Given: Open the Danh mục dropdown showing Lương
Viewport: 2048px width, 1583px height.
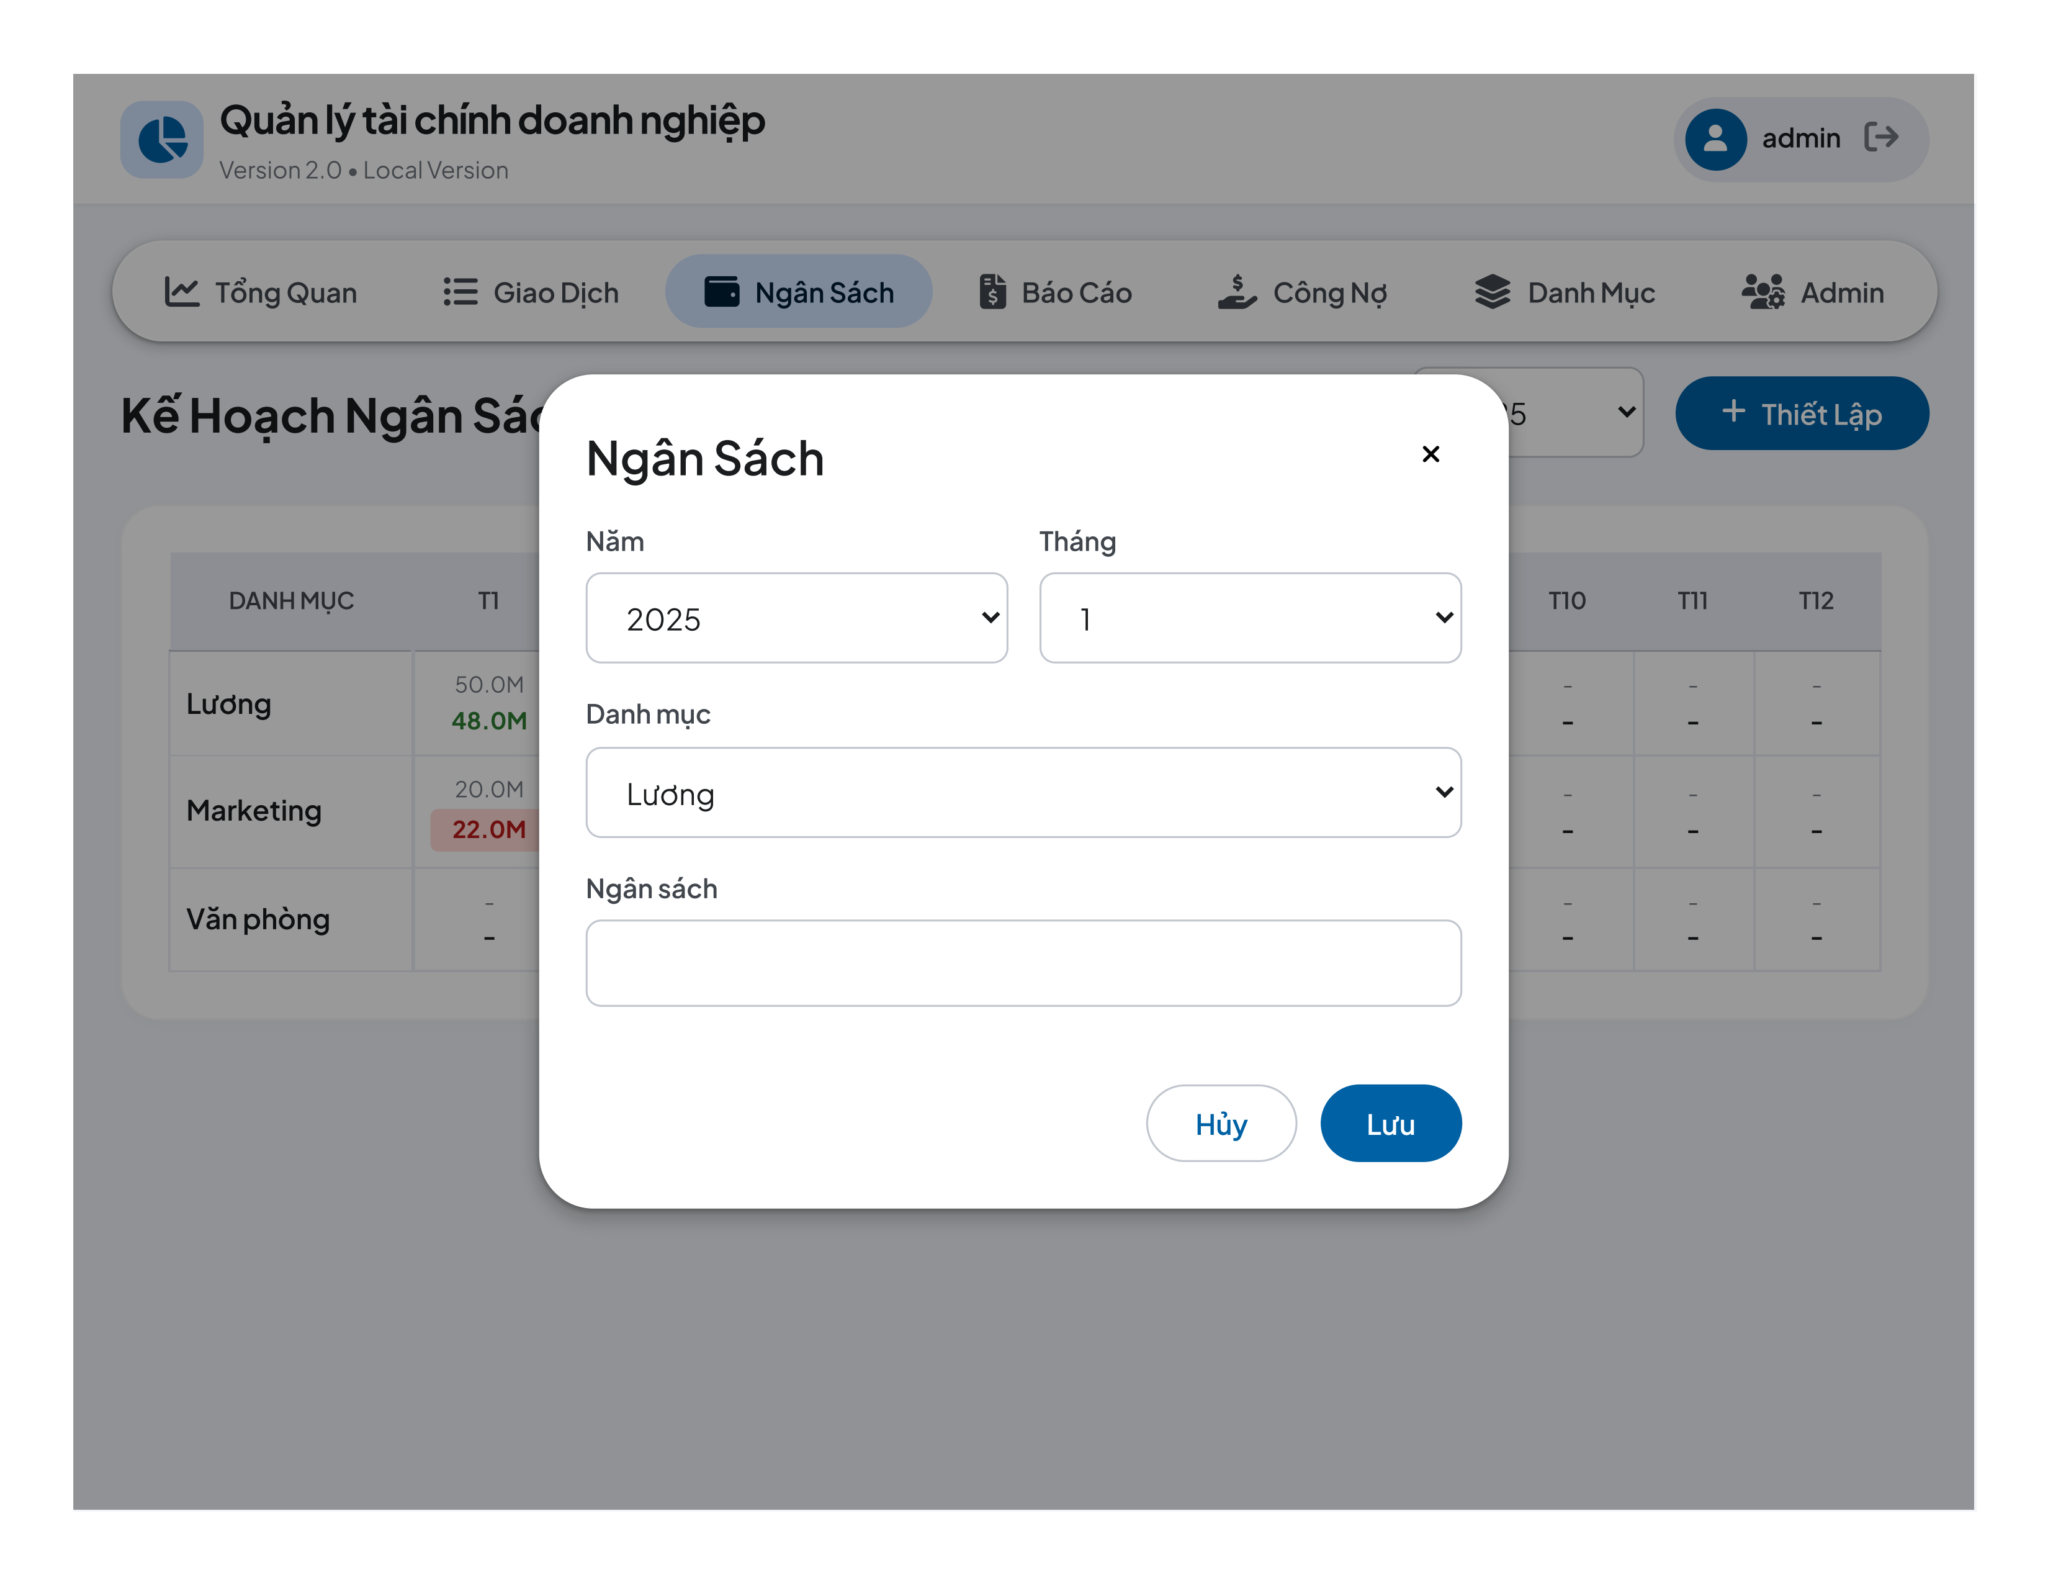Looking at the screenshot, I should [x=1023, y=792].
